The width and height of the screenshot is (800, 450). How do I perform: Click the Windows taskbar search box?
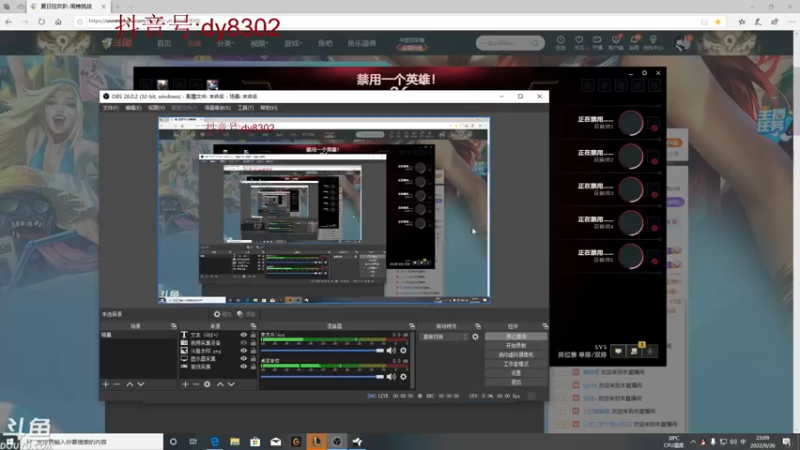[x=92, y=442]
